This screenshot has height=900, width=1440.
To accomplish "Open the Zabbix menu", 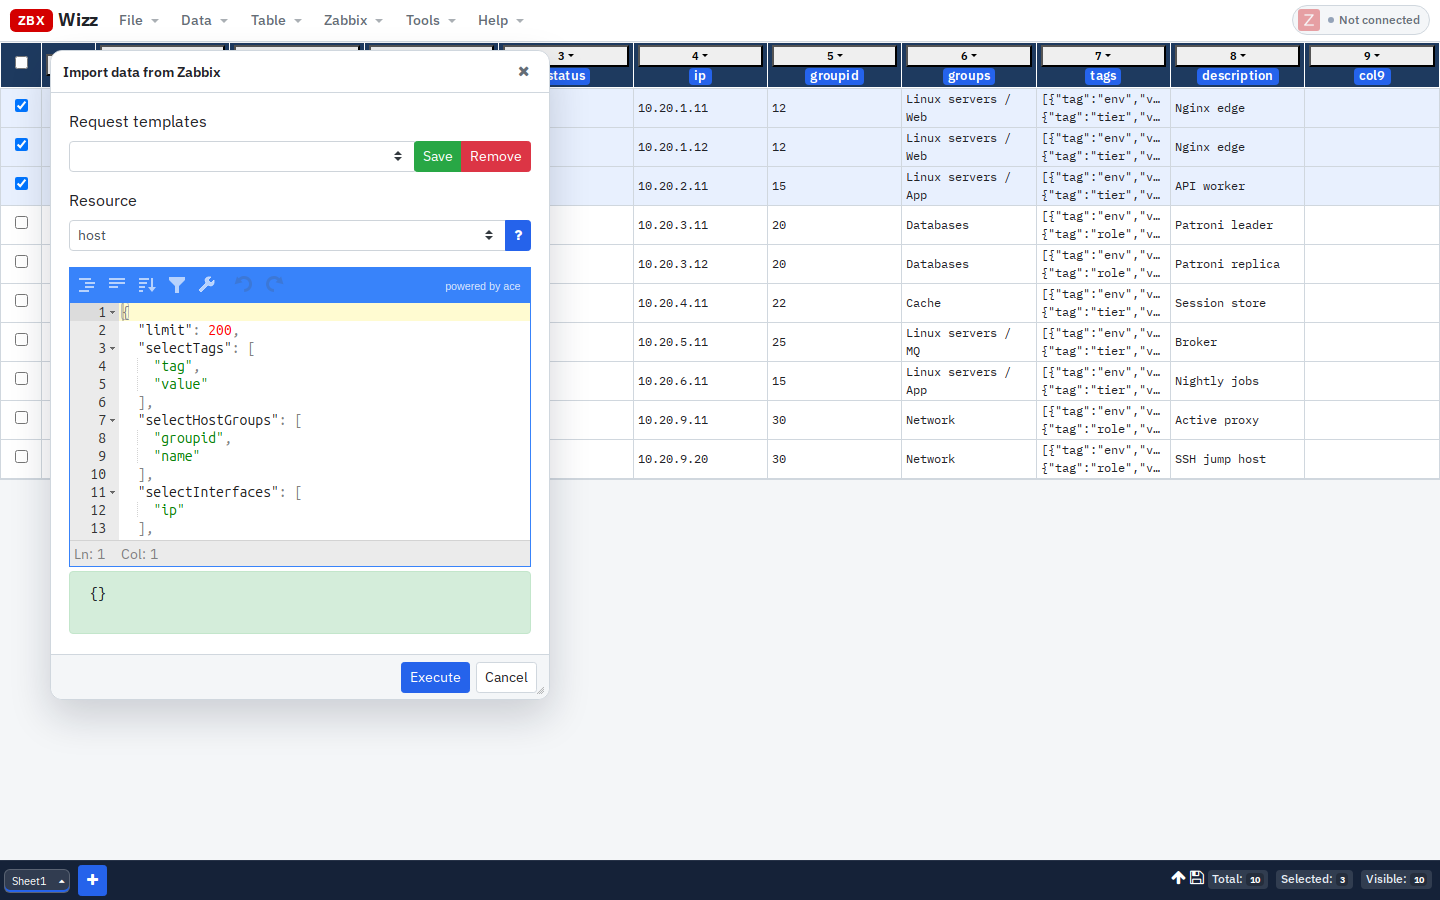I will 353,20.
